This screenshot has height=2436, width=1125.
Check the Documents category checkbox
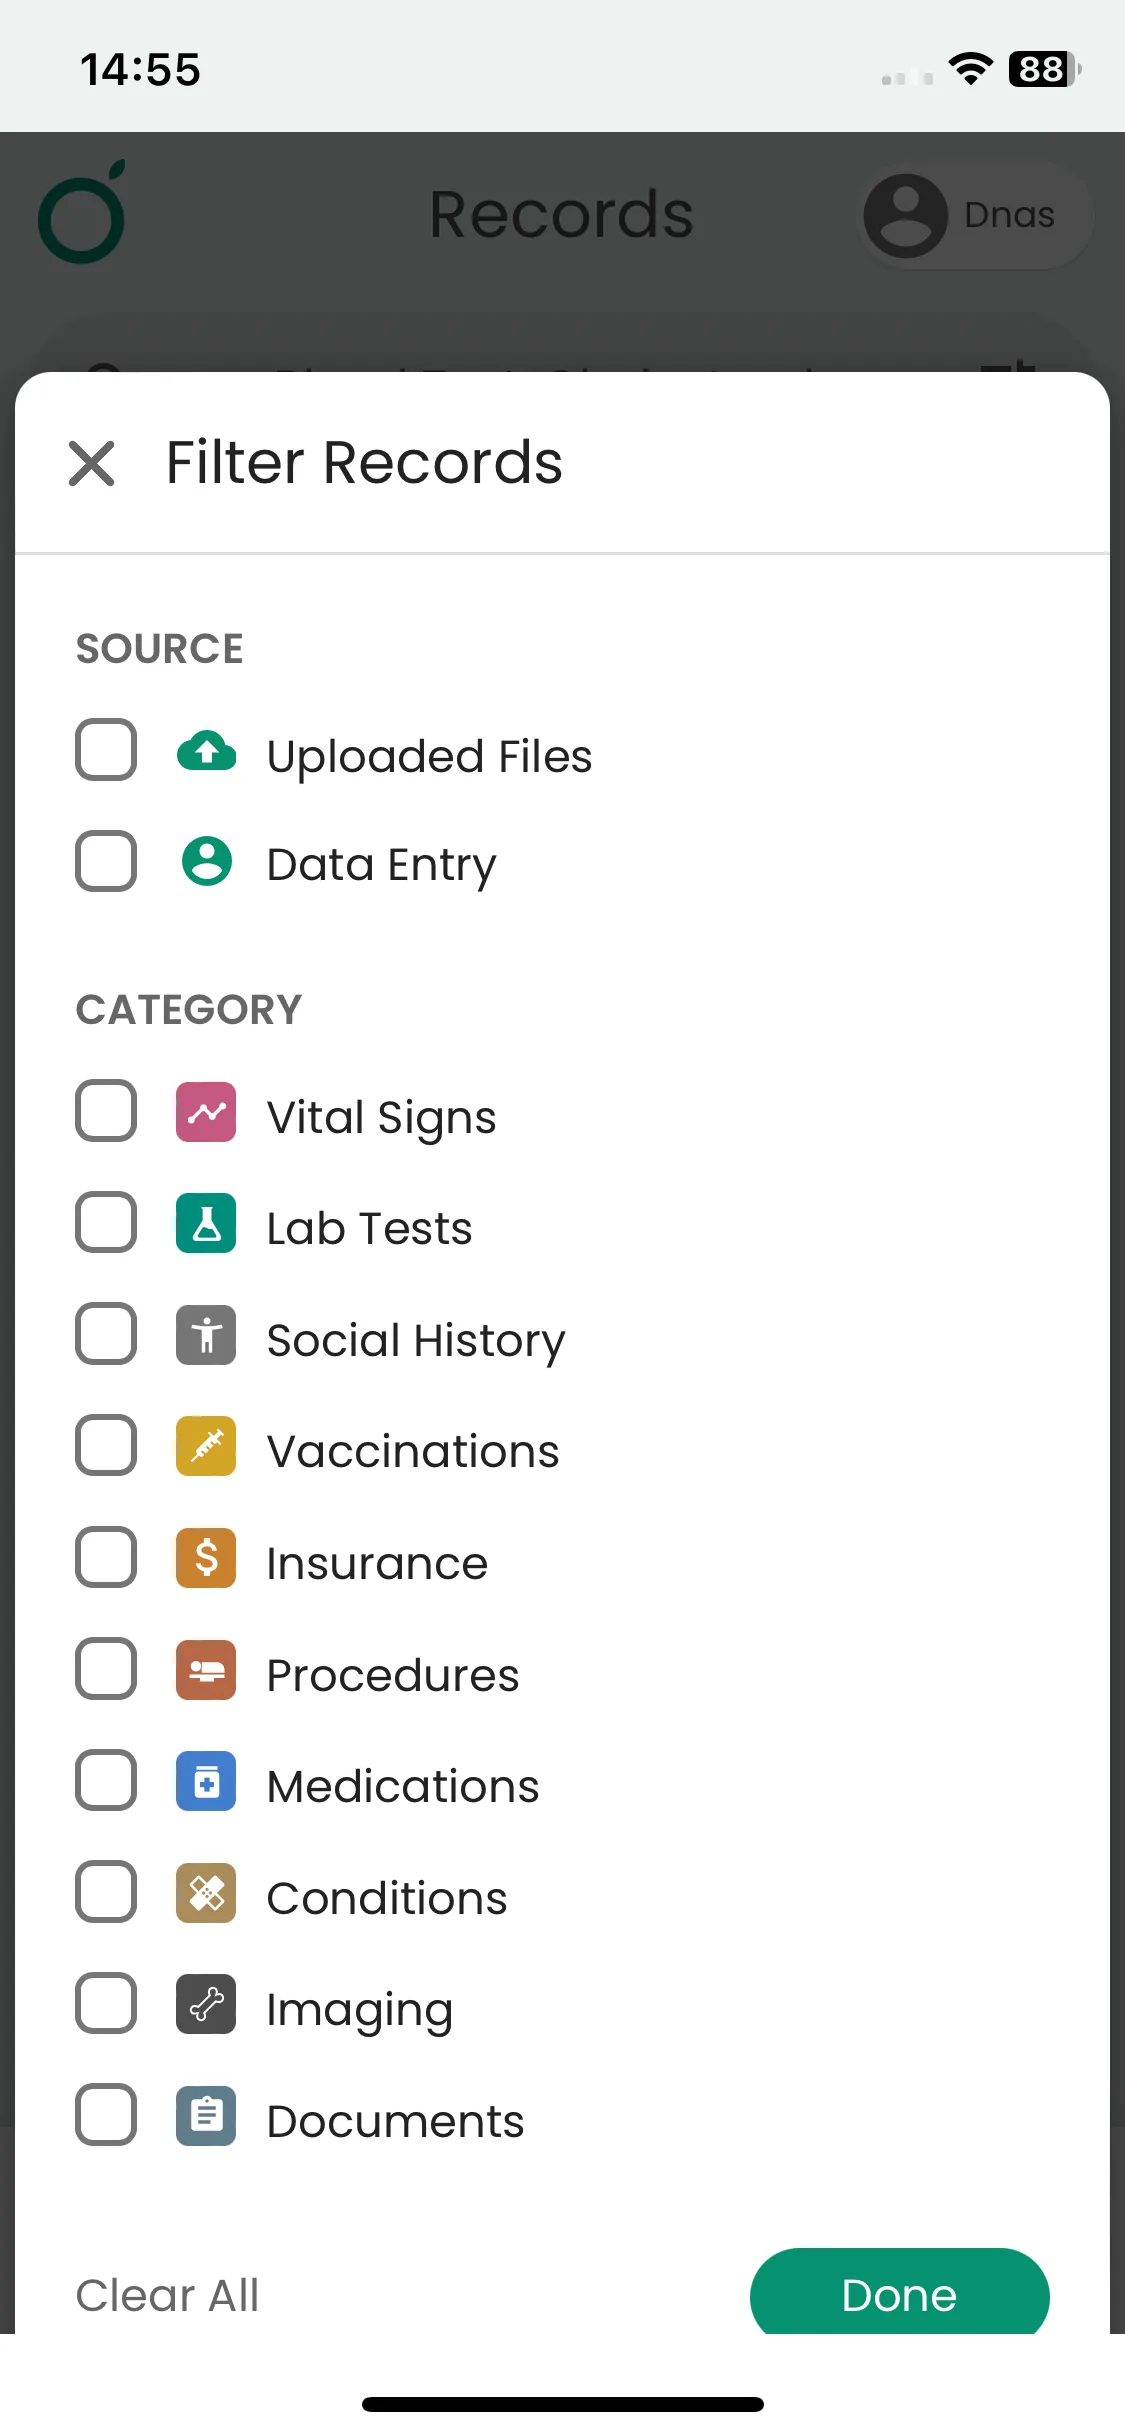pos(106,2115)
